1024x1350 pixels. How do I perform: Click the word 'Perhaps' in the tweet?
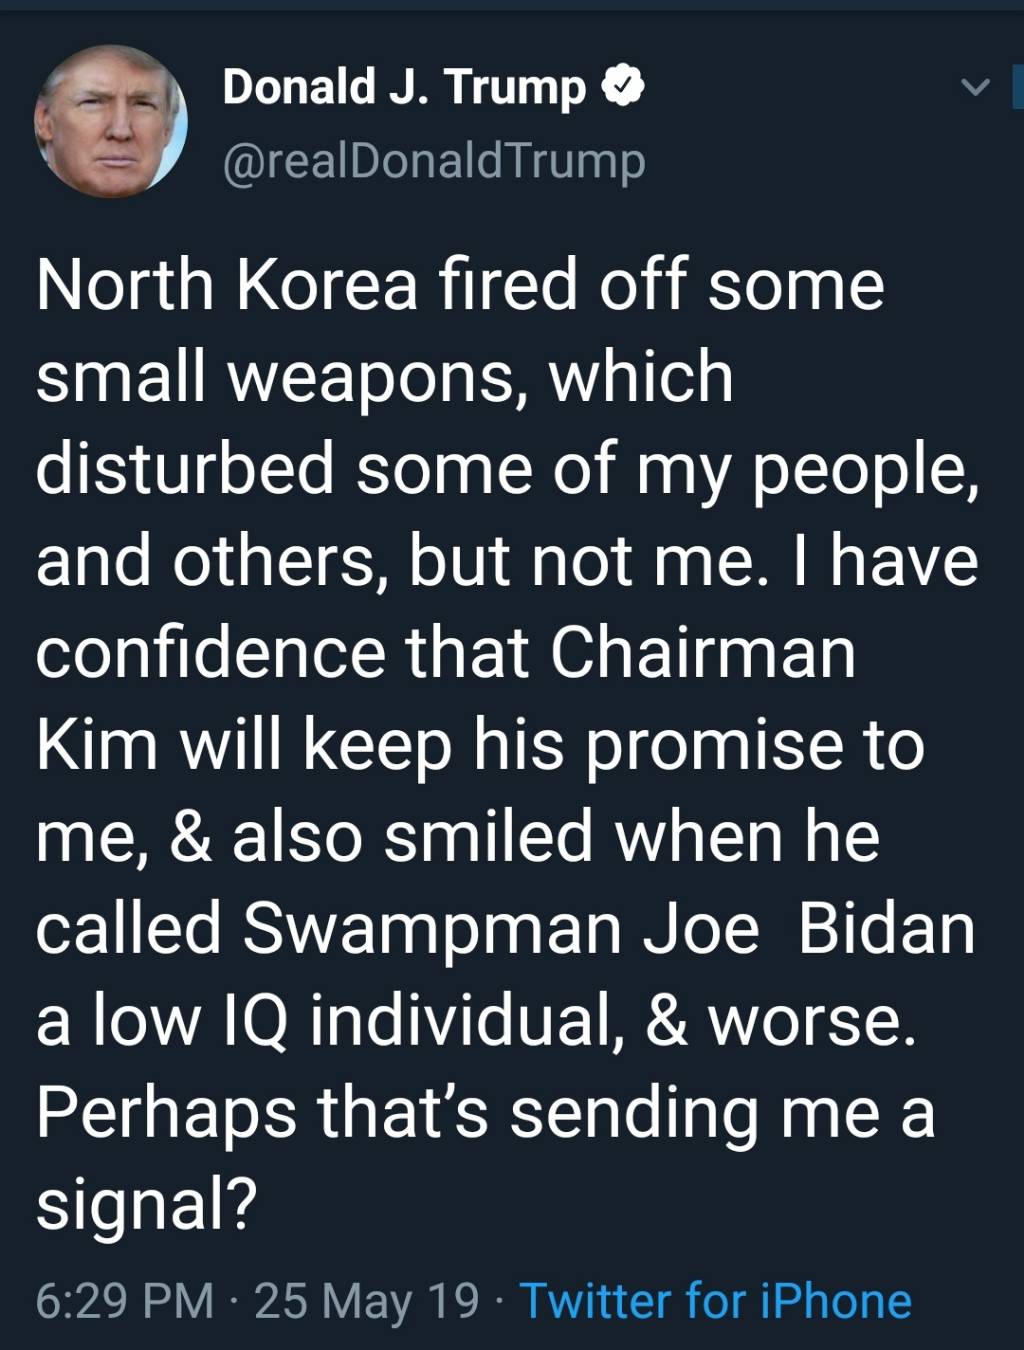(x=166, y=1113)
